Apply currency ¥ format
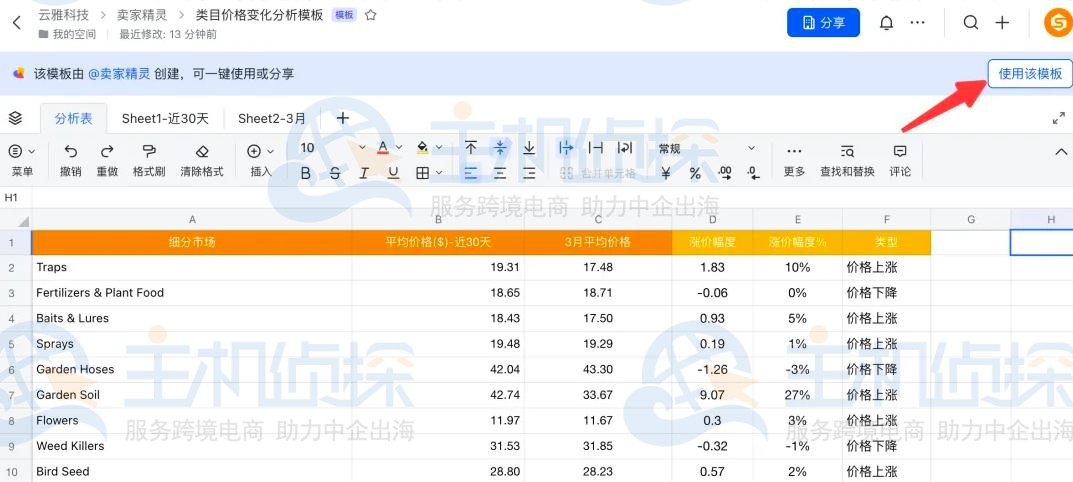Image resolution: width=1073 pixels, height=482 pixels. click(666, 174)
